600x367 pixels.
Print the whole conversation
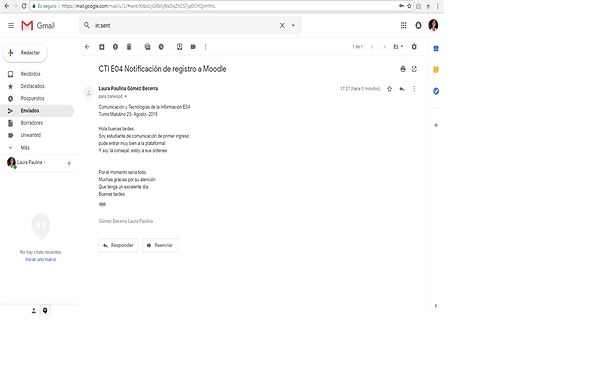[403, 69]
